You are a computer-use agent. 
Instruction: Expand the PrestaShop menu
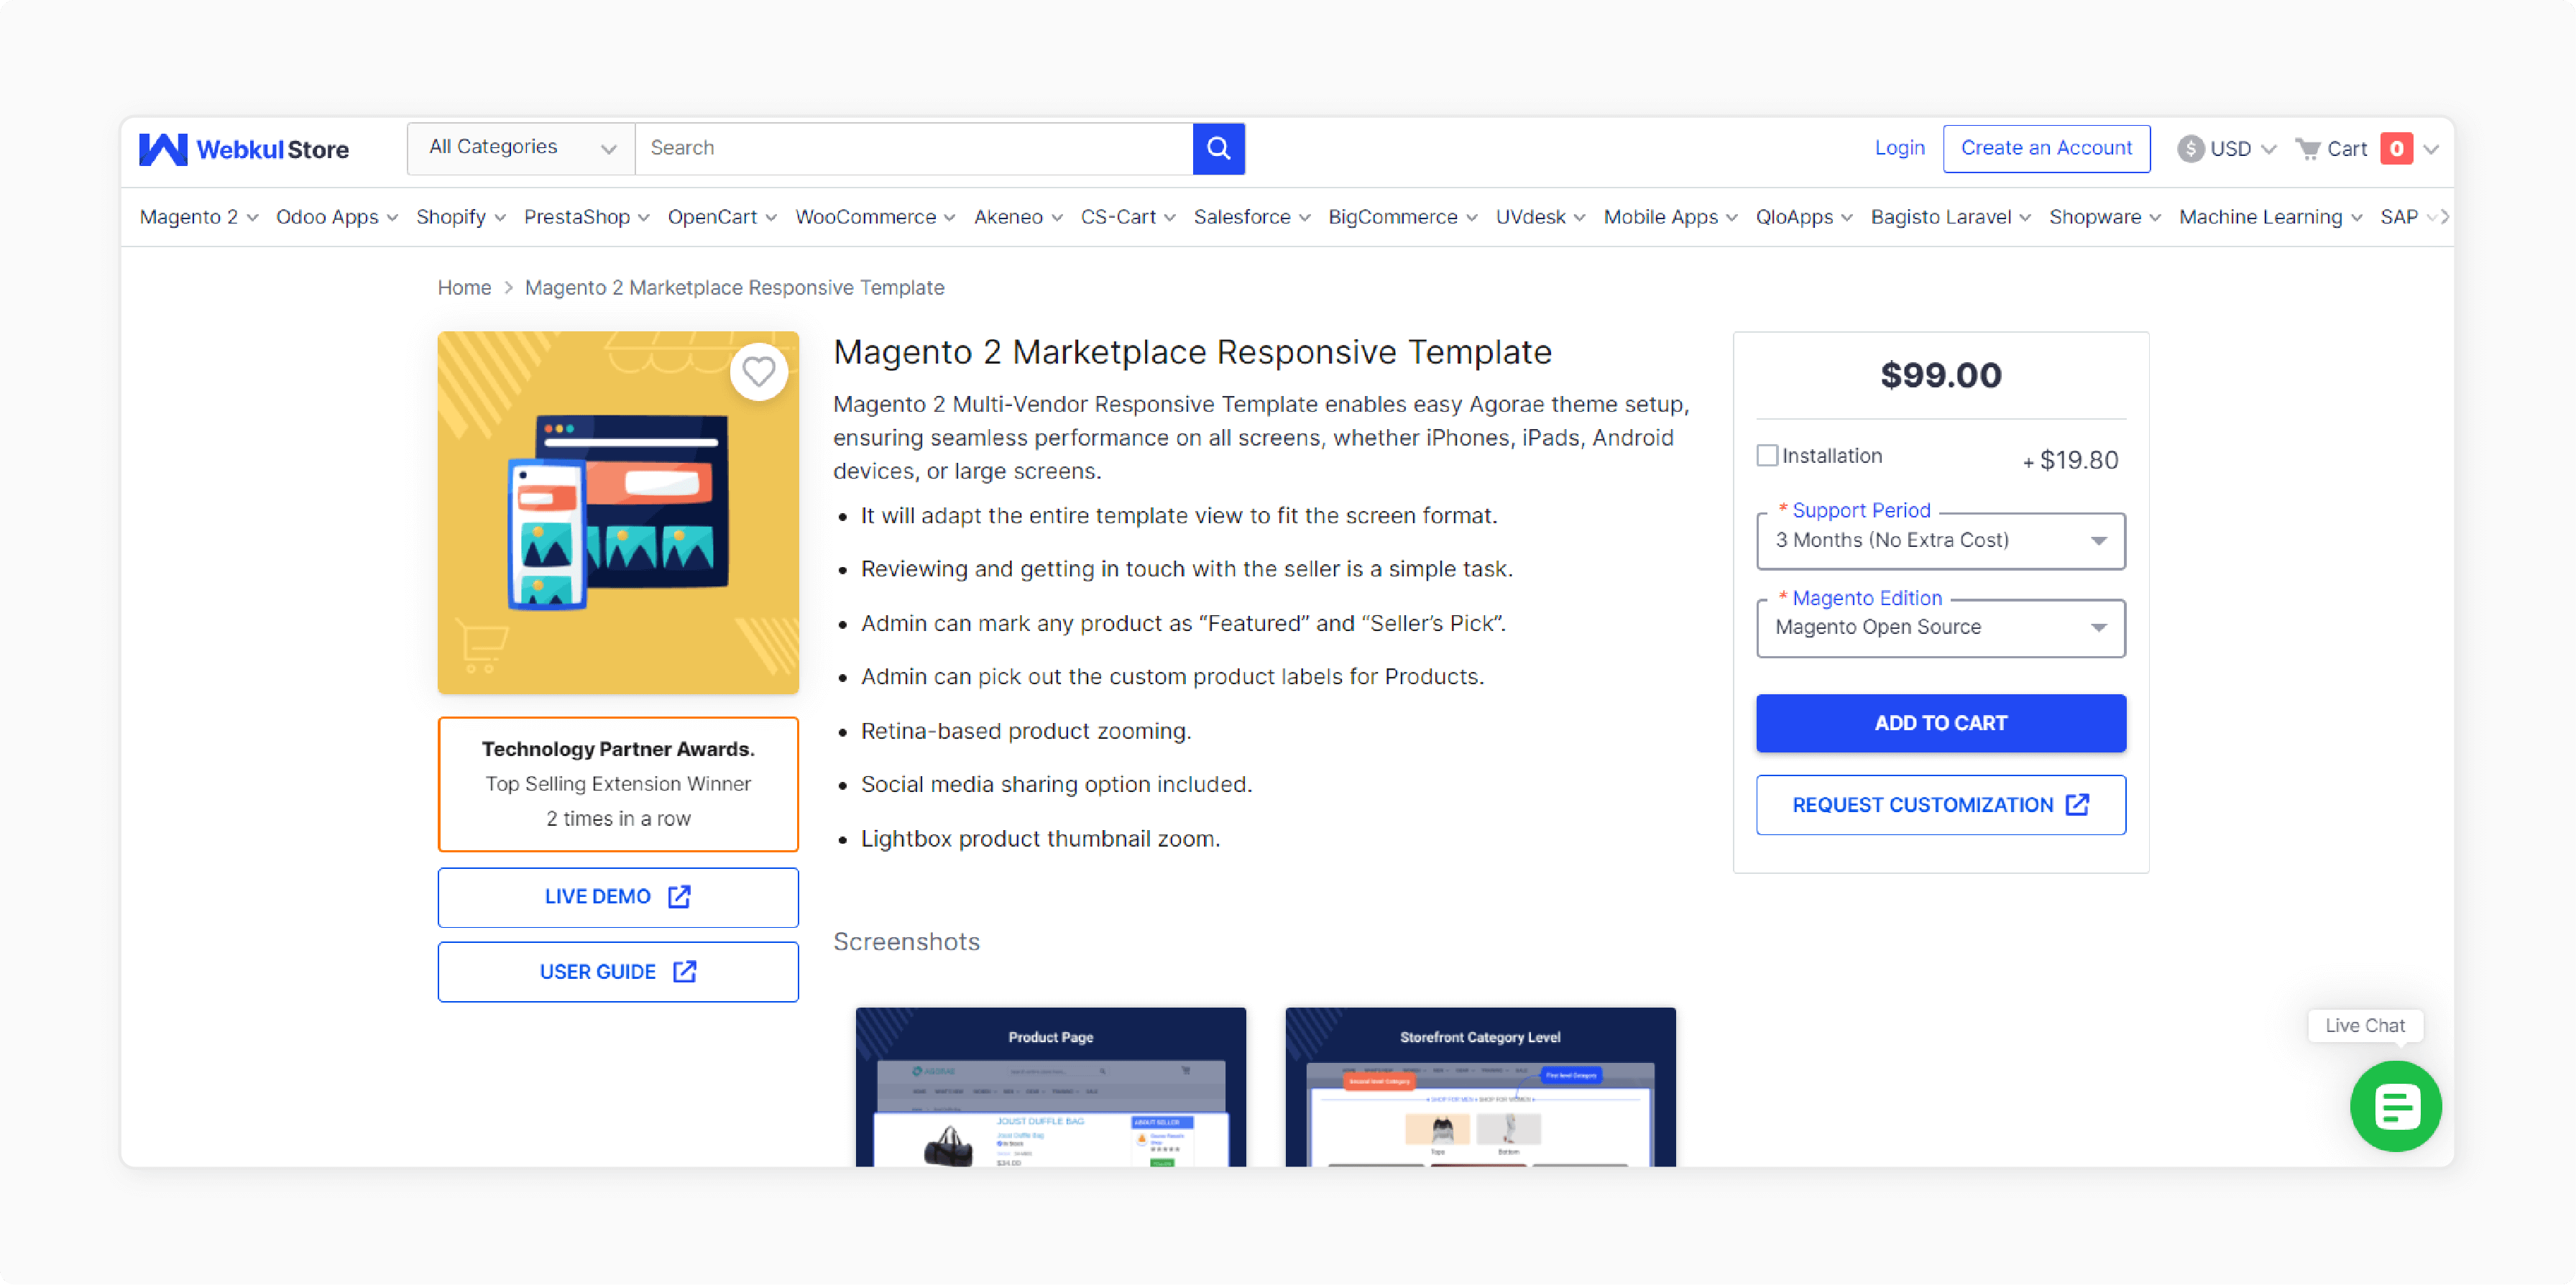pyautogui.click(x=587, y=217)
